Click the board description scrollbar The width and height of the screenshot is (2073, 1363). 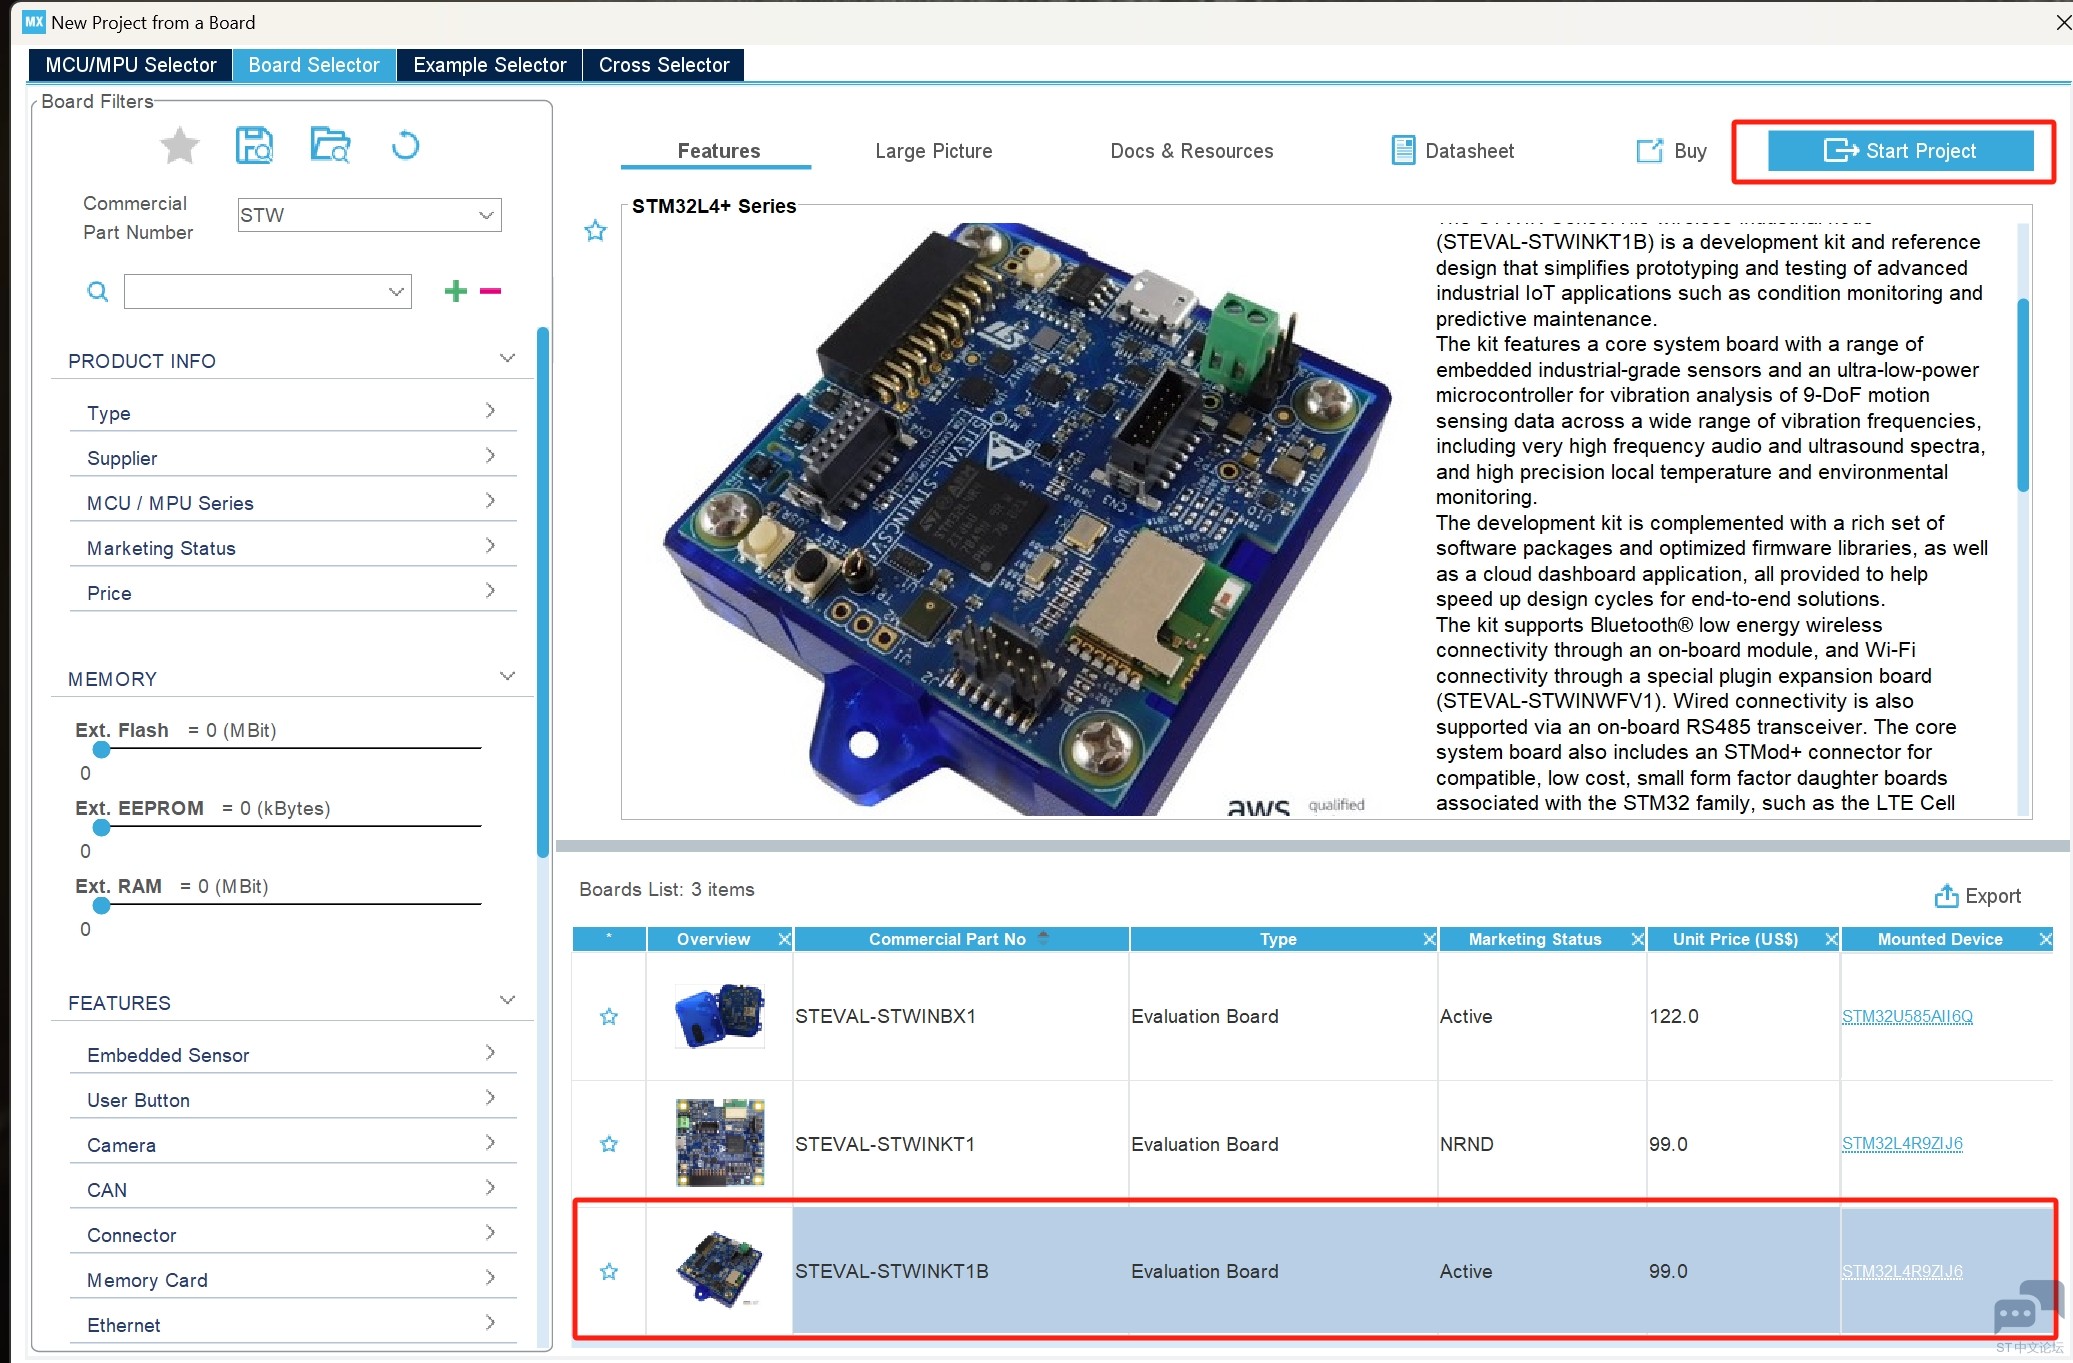[x=2023, y=395]
